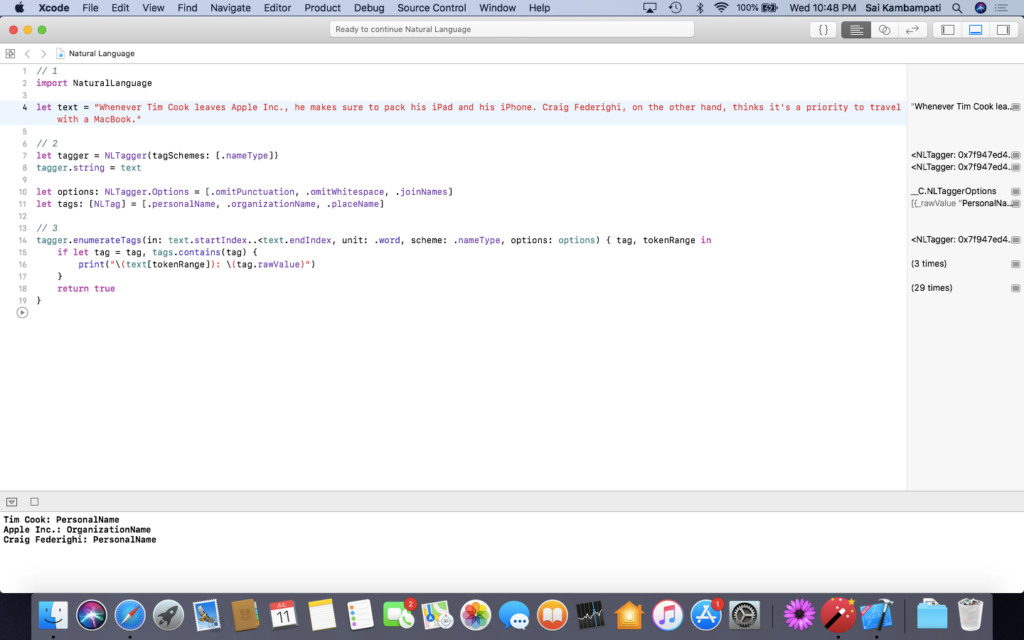Open Launchpad rocket in the Dock
Image resolution: width=1024 pixels, height=640 pixels.
(x=168, y=615)
